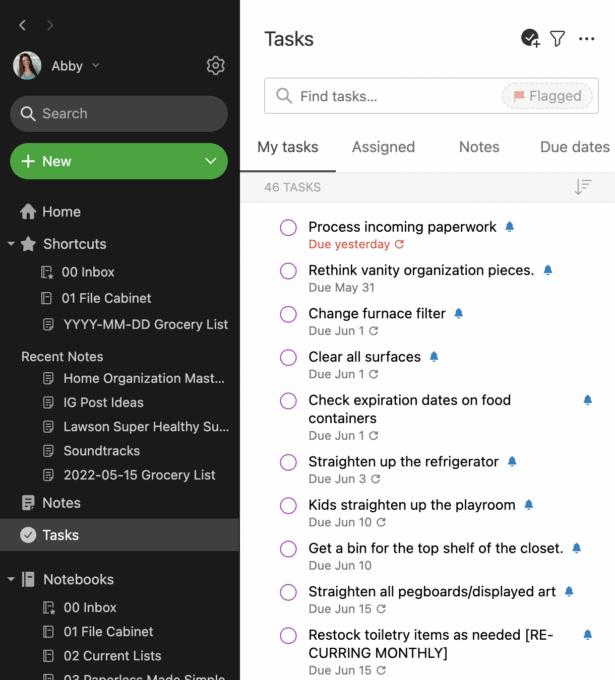Open 01 File Cabinet shortcut
The width and height of the screenshot is (615, 680).
click(x=96, y=298)
